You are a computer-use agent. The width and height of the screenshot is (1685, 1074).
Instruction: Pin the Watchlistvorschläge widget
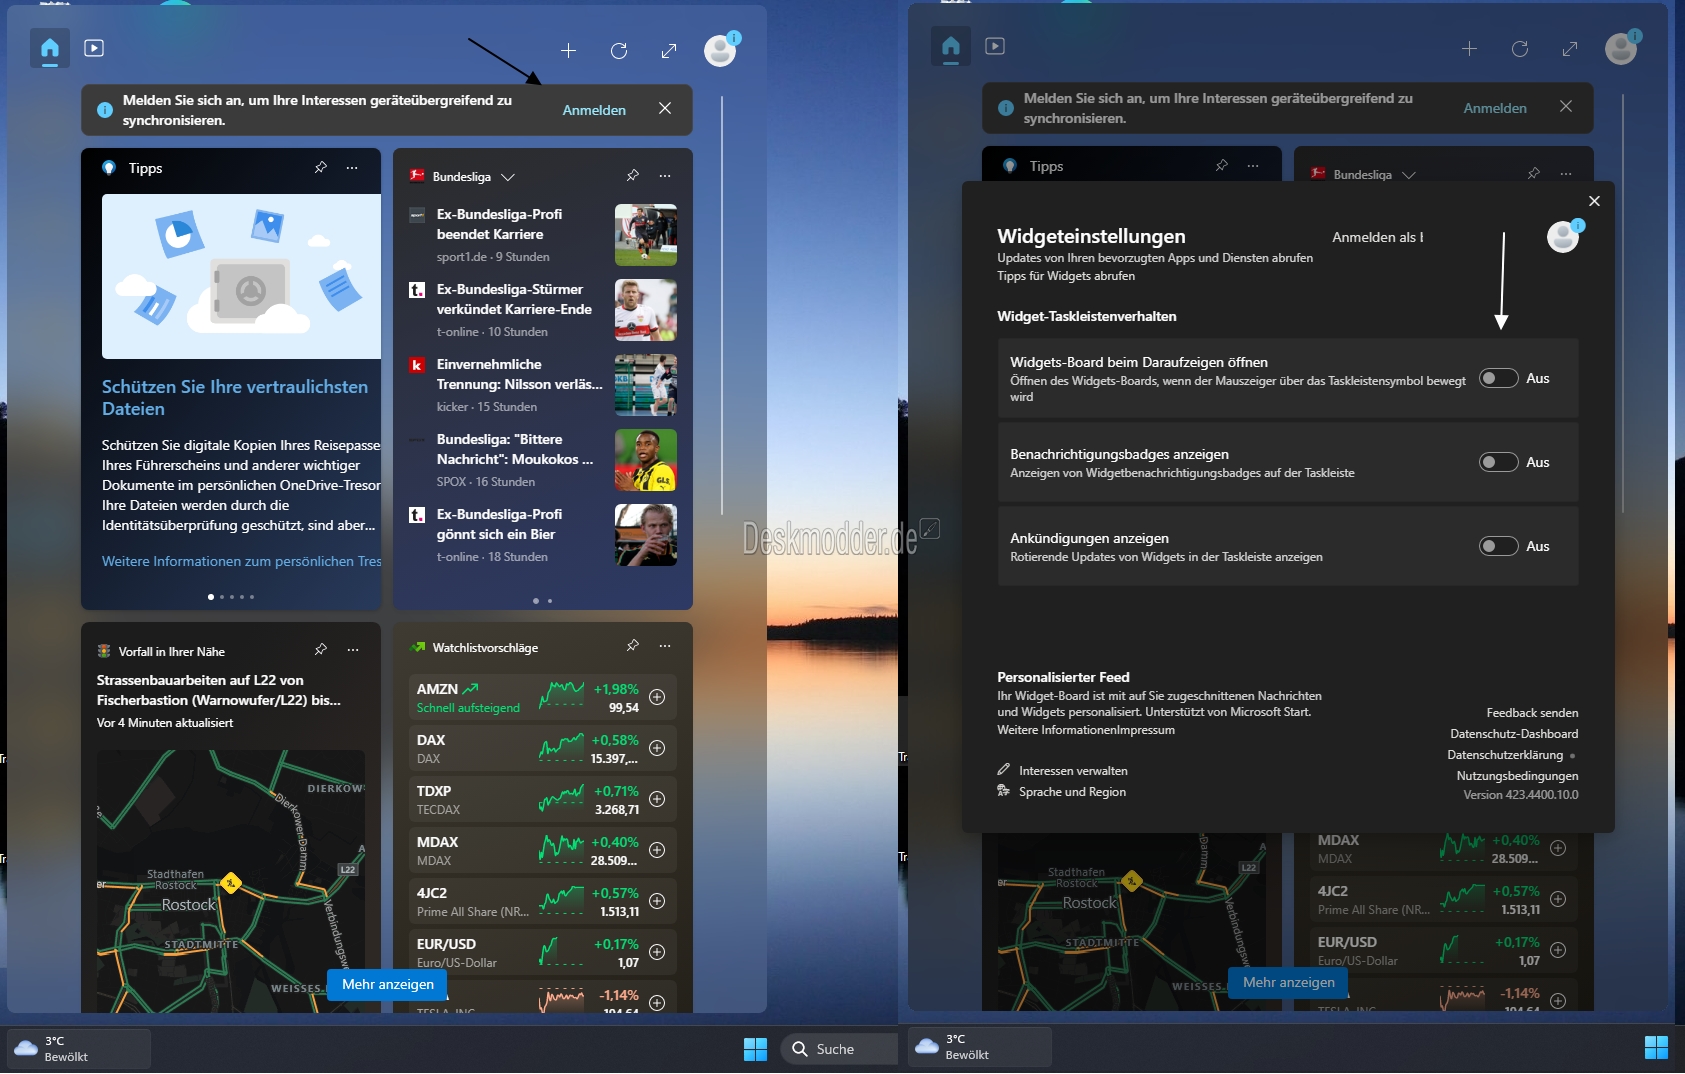point(632,646)
